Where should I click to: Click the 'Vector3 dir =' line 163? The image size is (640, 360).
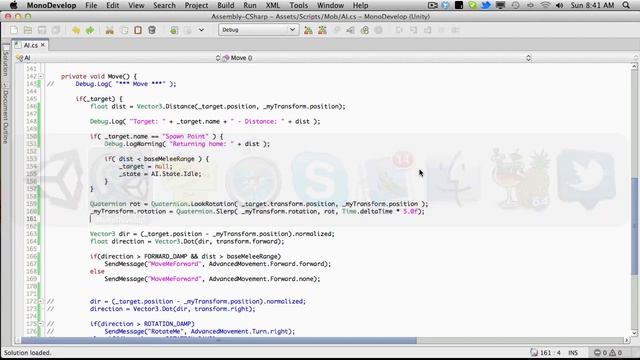[x=212, y=234]
